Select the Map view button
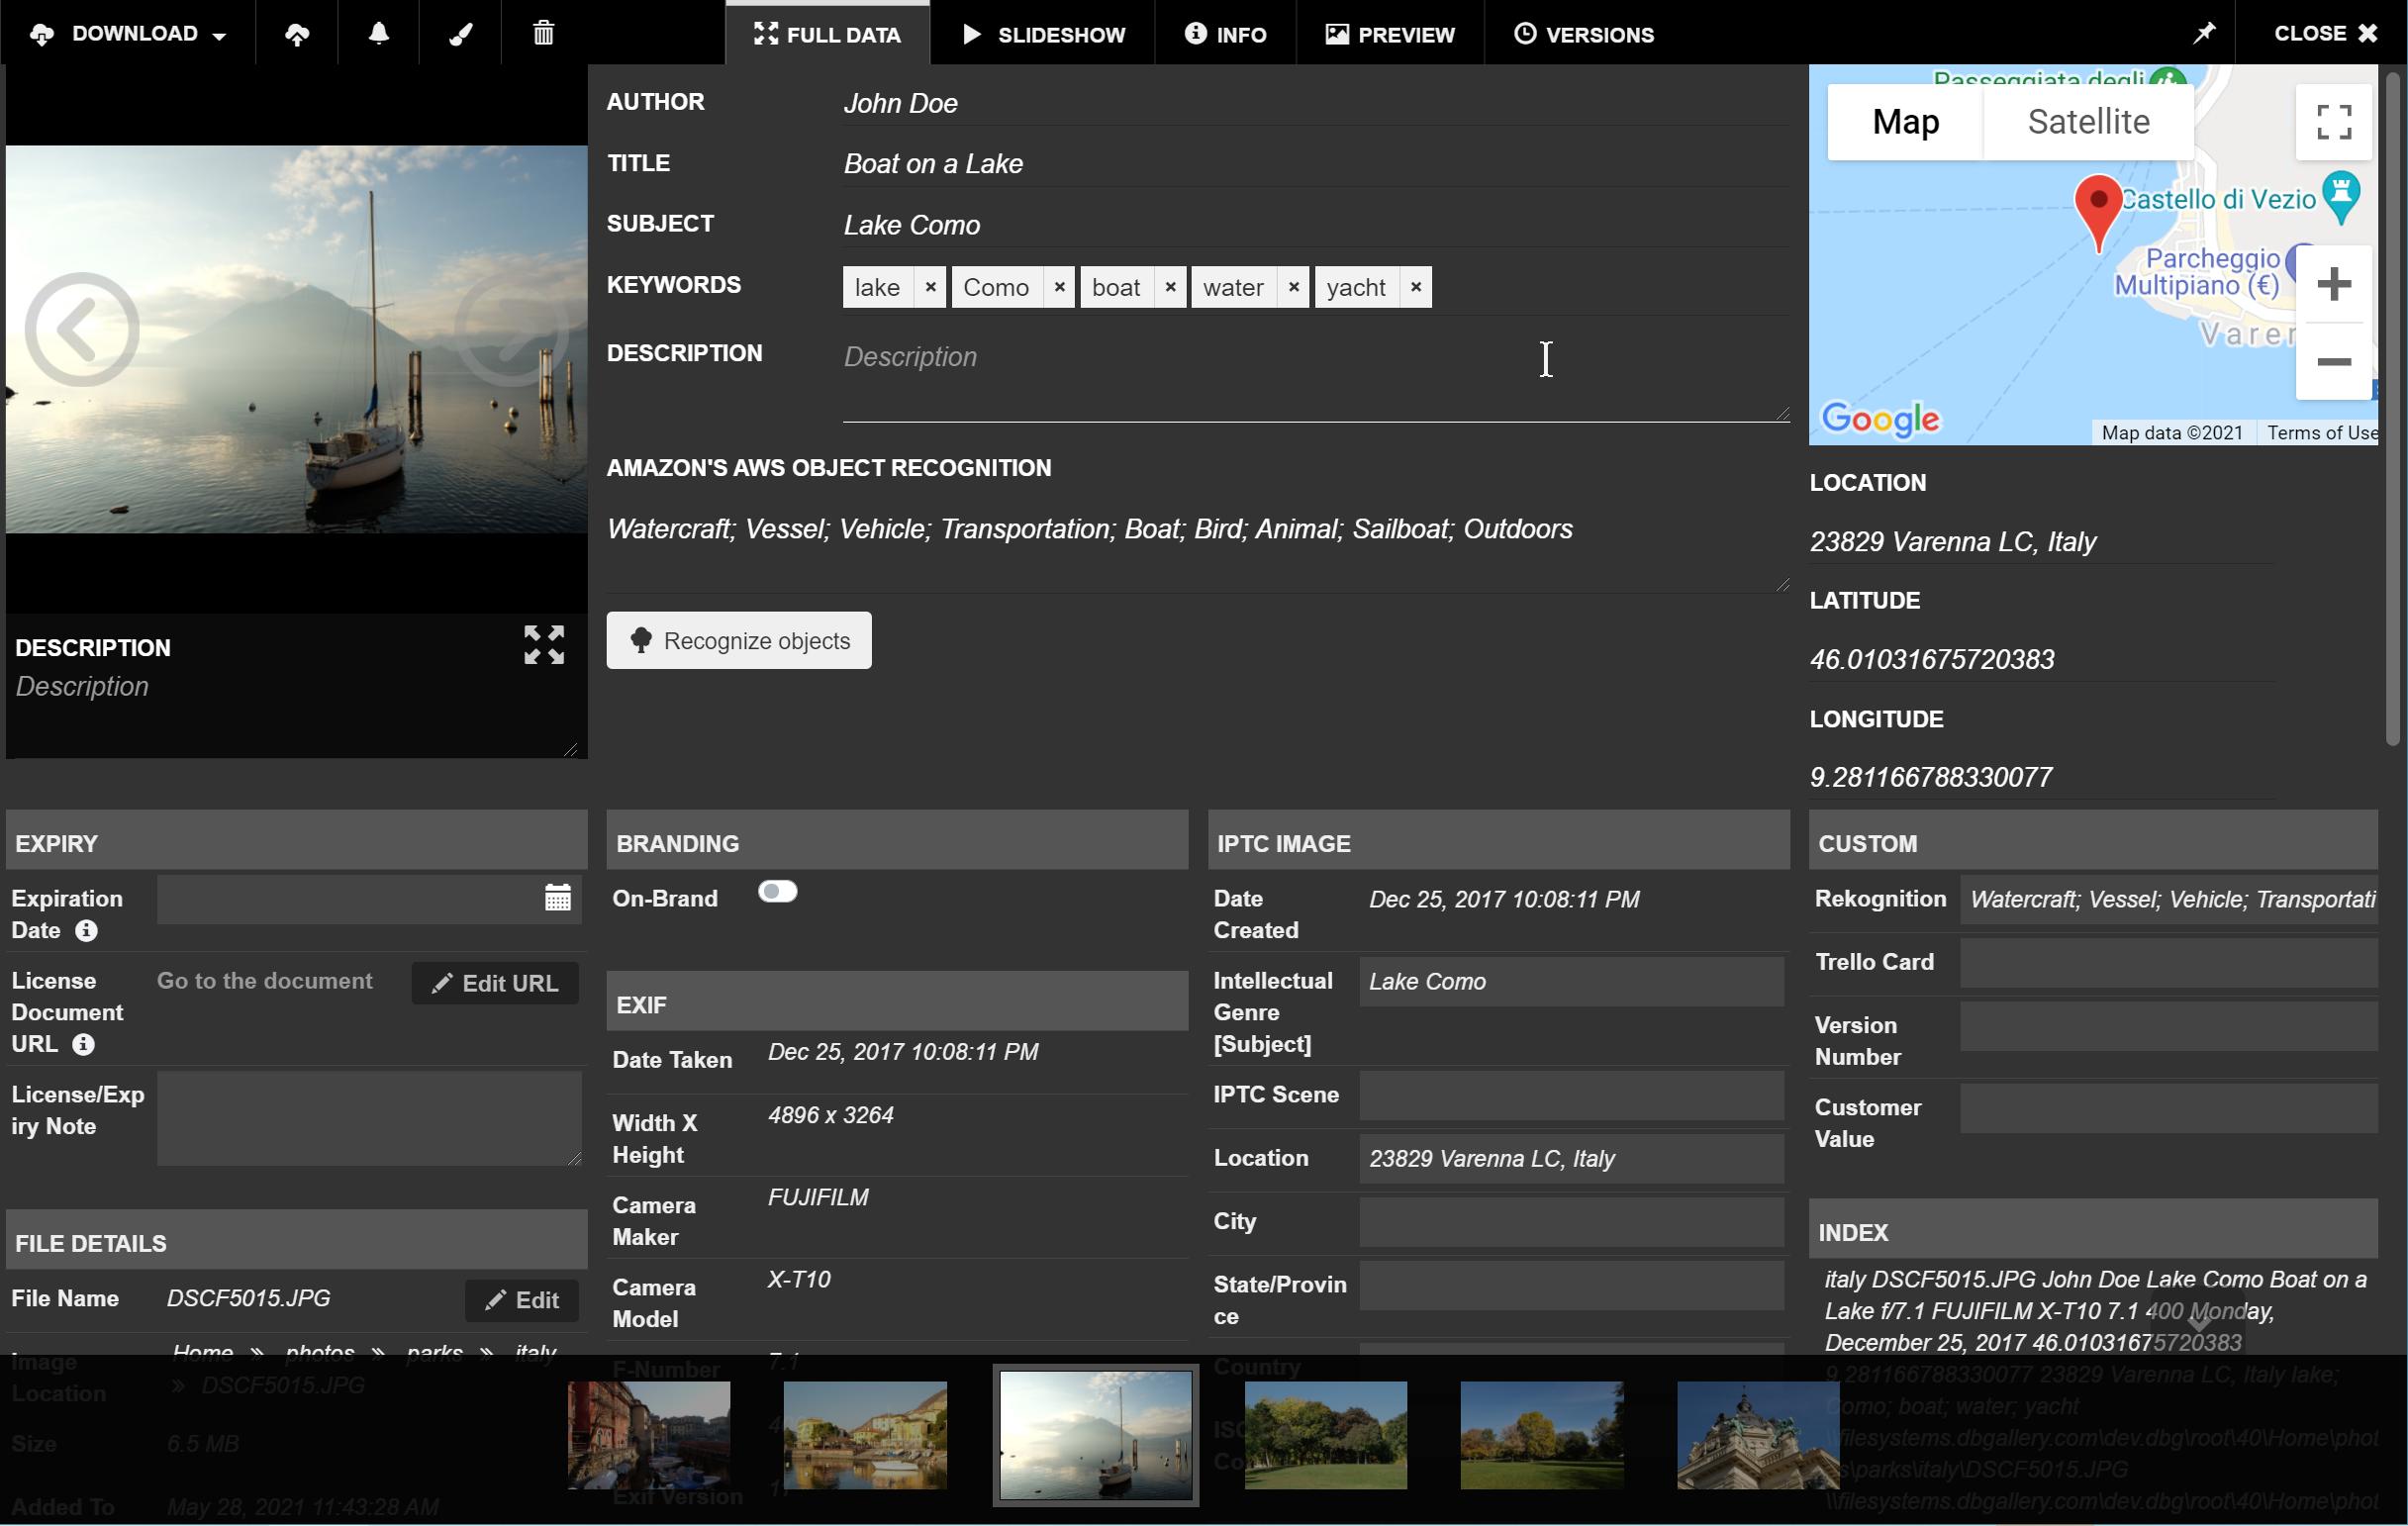Image resolution: width=2408 pixels, height=1526 pixels. click(x=1905, y=121)
